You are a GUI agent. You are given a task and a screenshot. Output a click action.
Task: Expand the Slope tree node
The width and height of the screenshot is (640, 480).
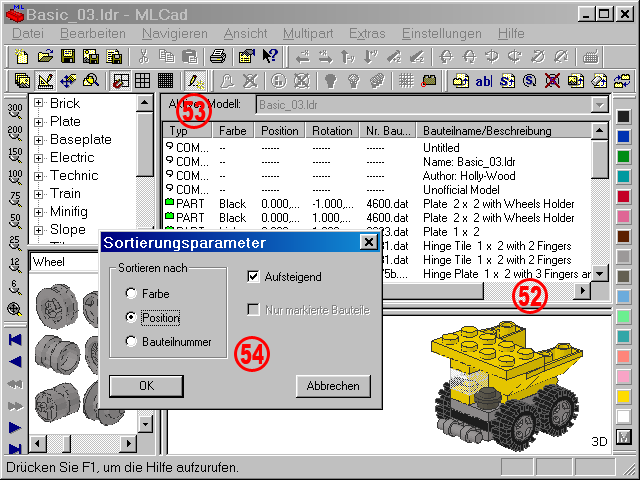38,230
